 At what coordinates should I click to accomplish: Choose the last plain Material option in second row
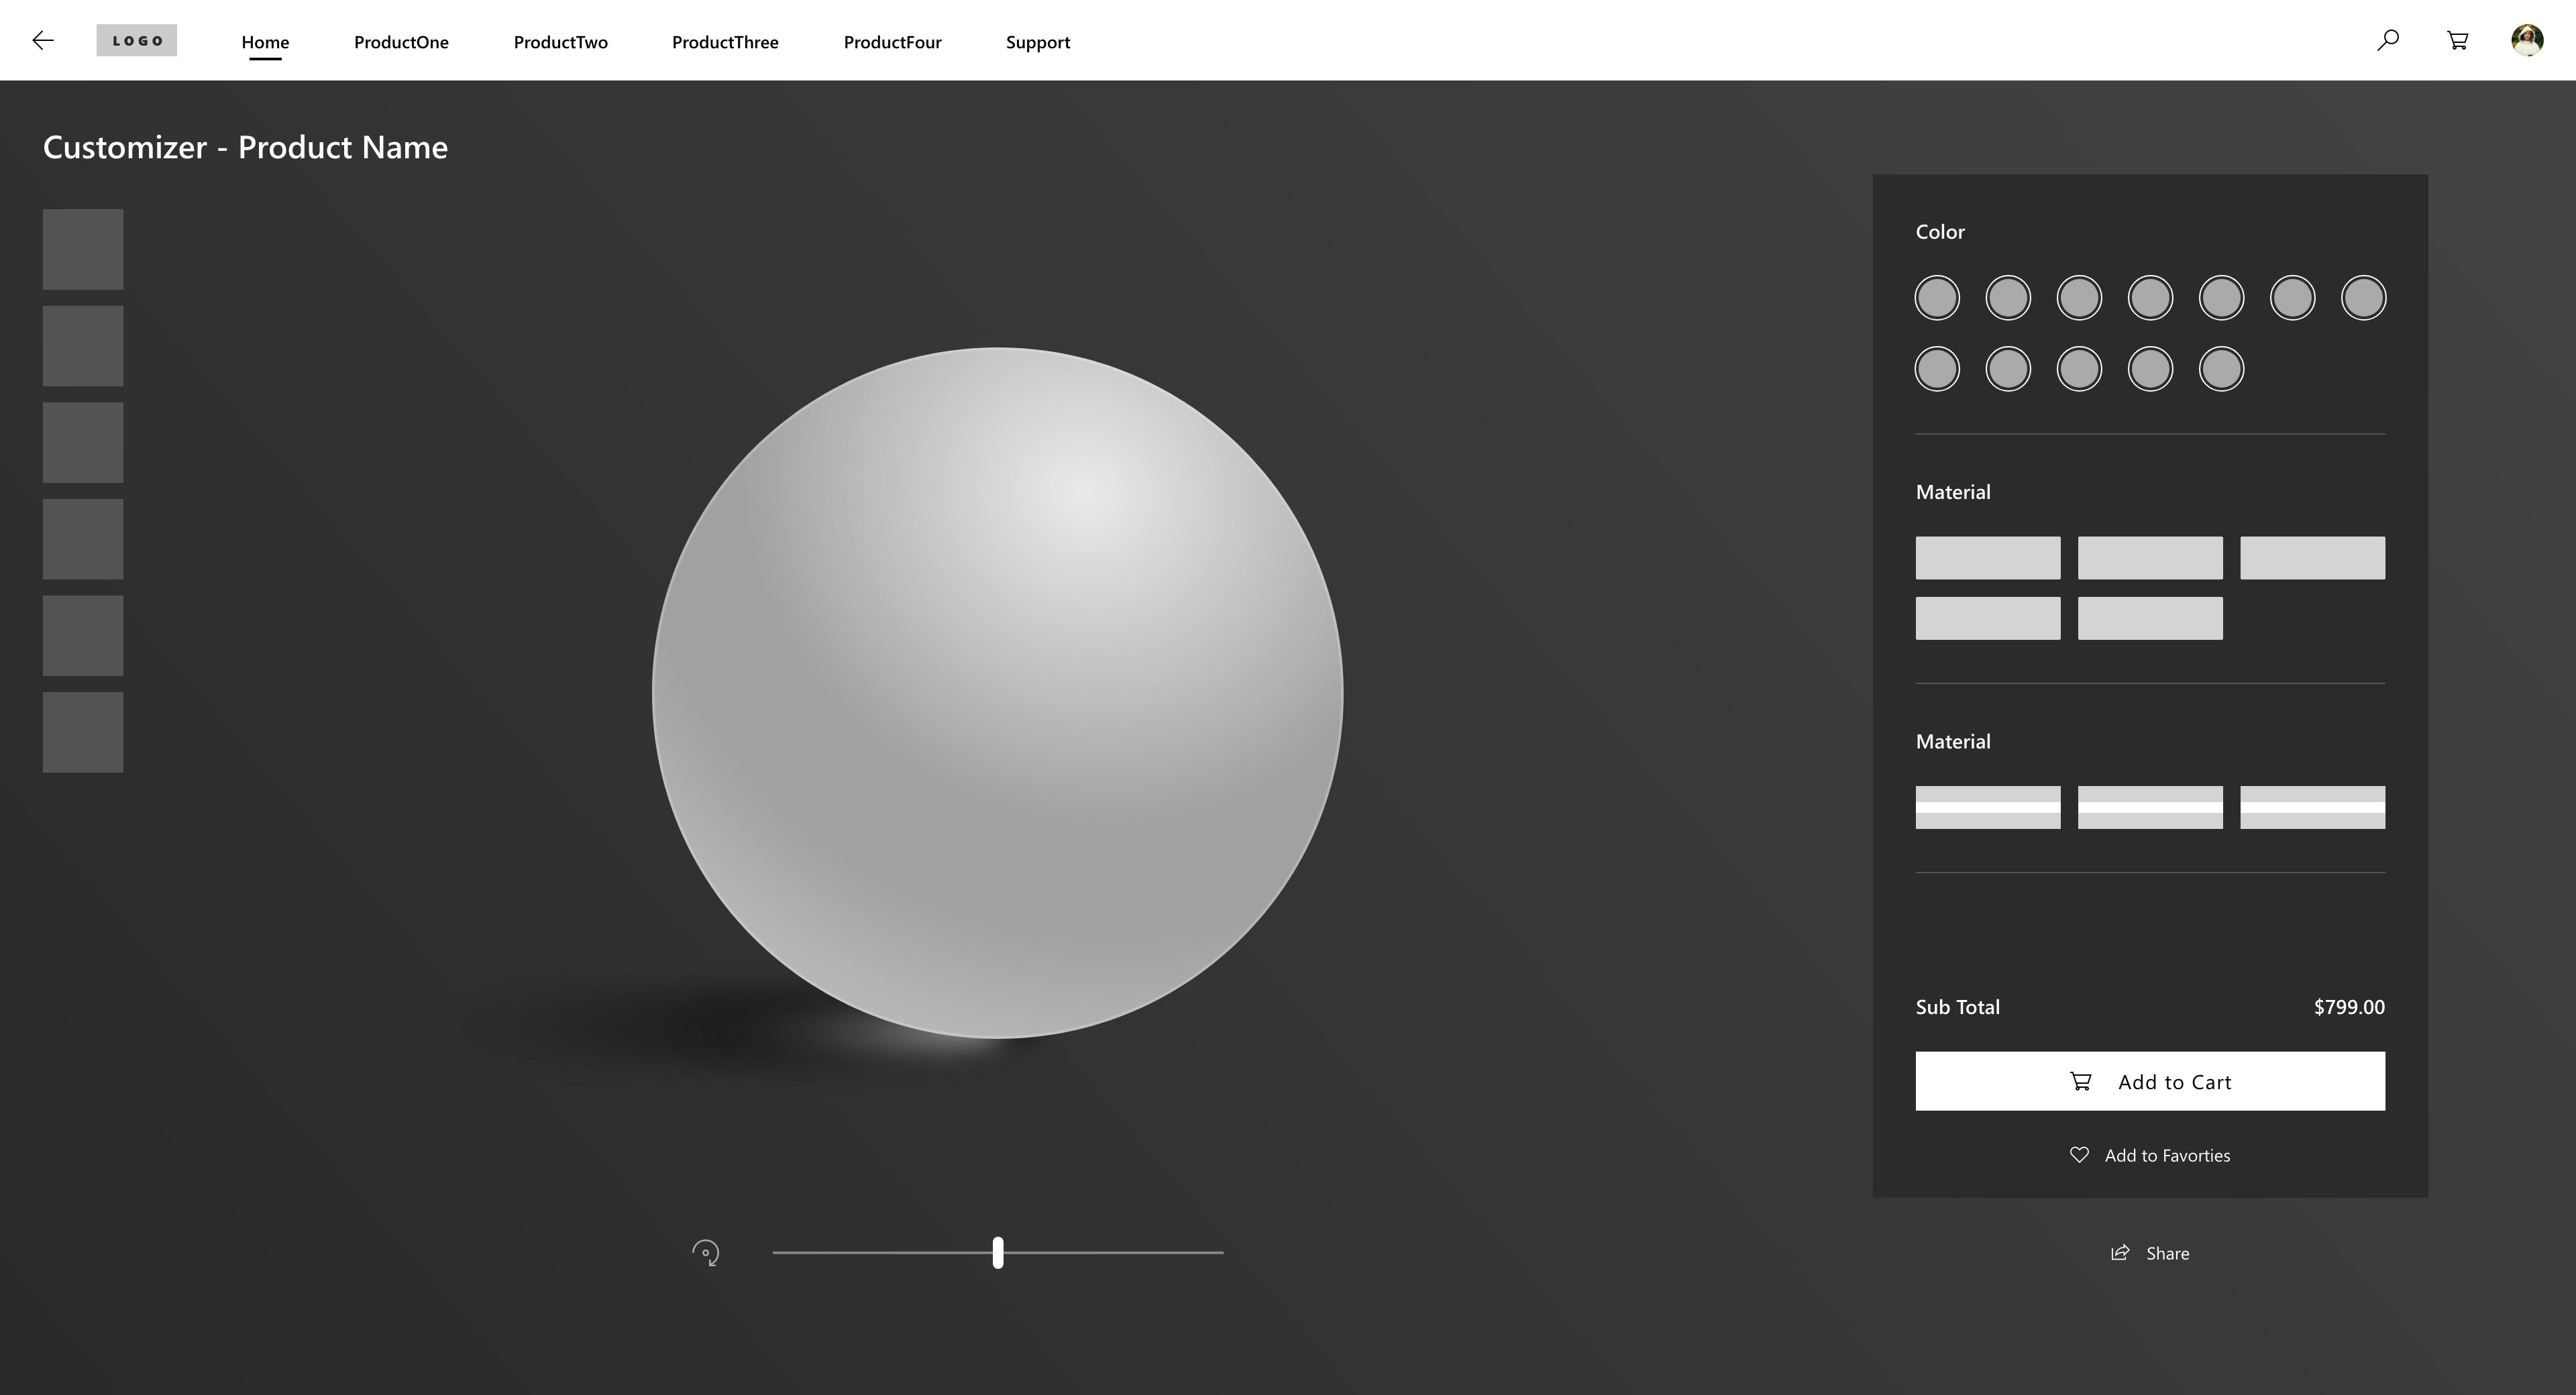click(x=2150, y=618)
